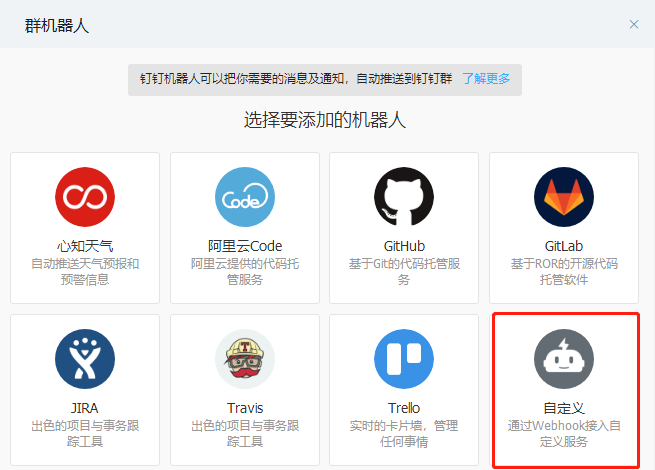Choose the 阿里云Code robot icon
The image size is (655, 470).
coord(245,197)
